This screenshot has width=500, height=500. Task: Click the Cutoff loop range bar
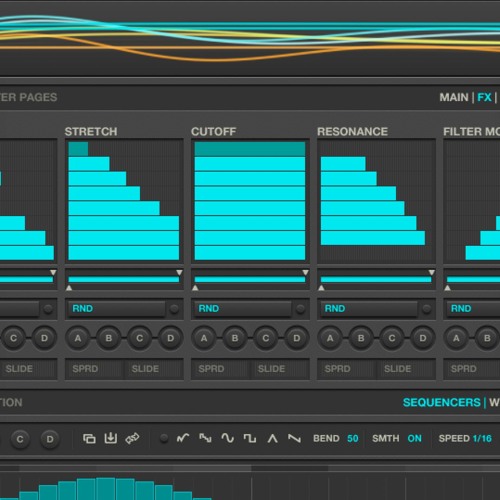250,280
